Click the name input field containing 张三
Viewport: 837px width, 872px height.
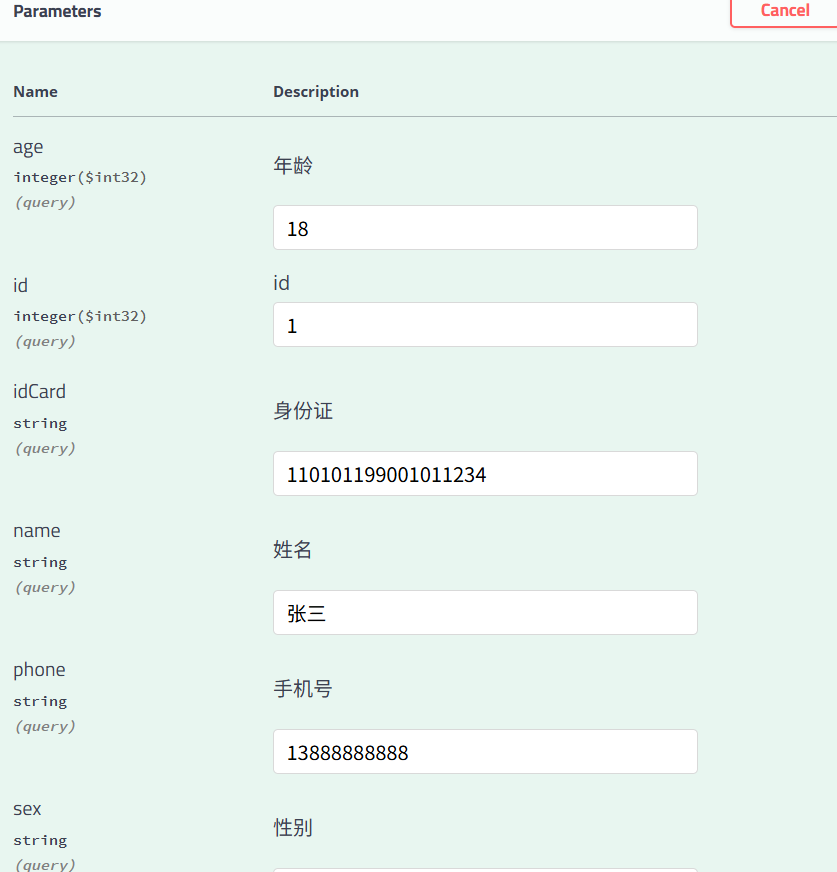[485, 613]
